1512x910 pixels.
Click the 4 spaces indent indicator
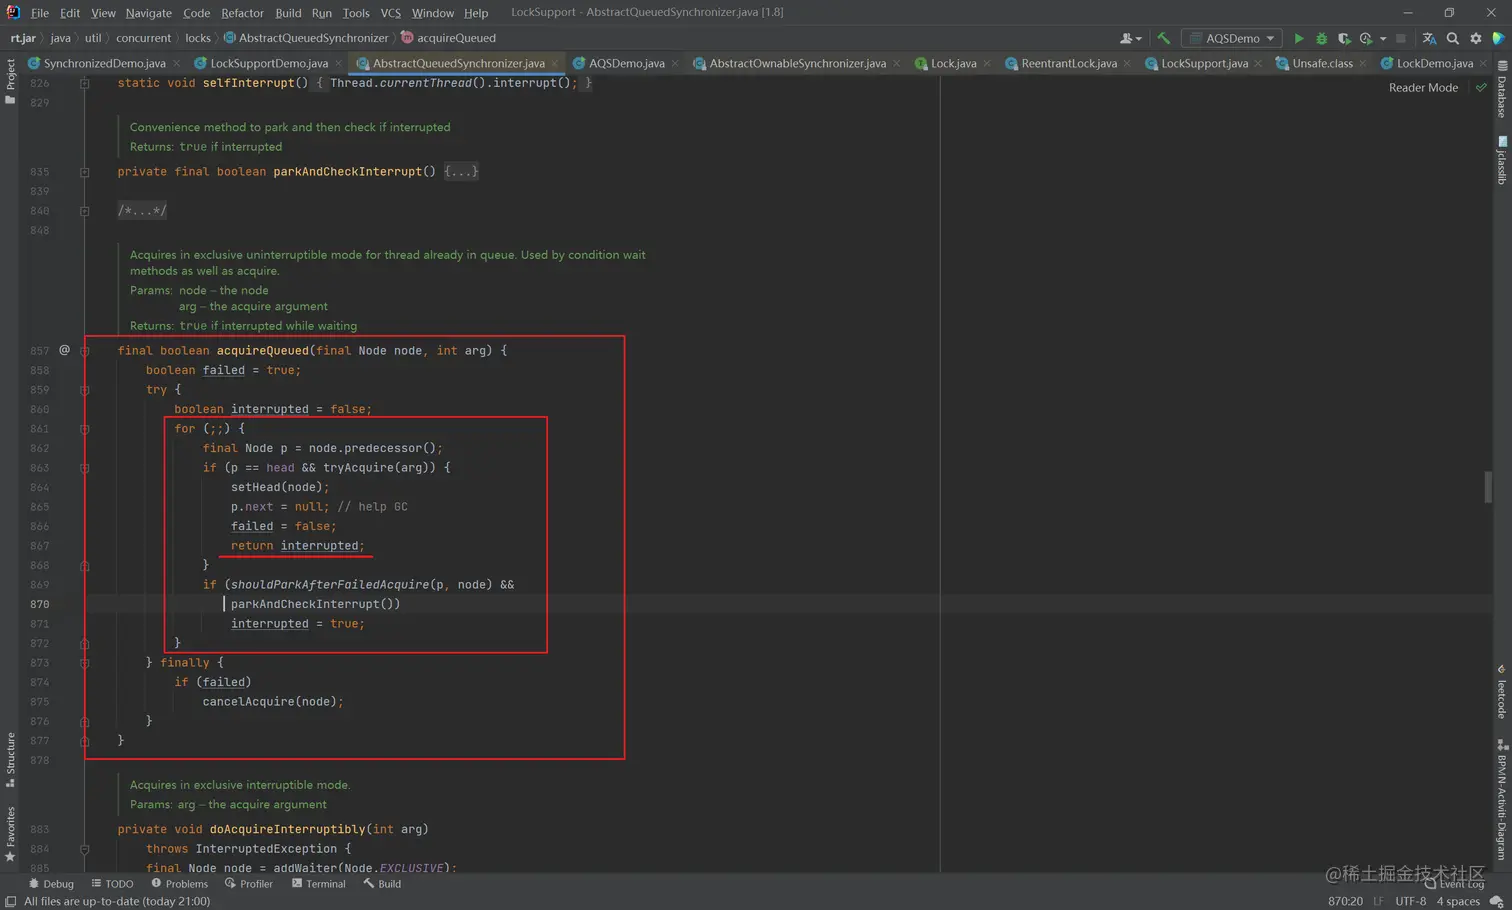pyautogui.click(x=1458, y=901)
